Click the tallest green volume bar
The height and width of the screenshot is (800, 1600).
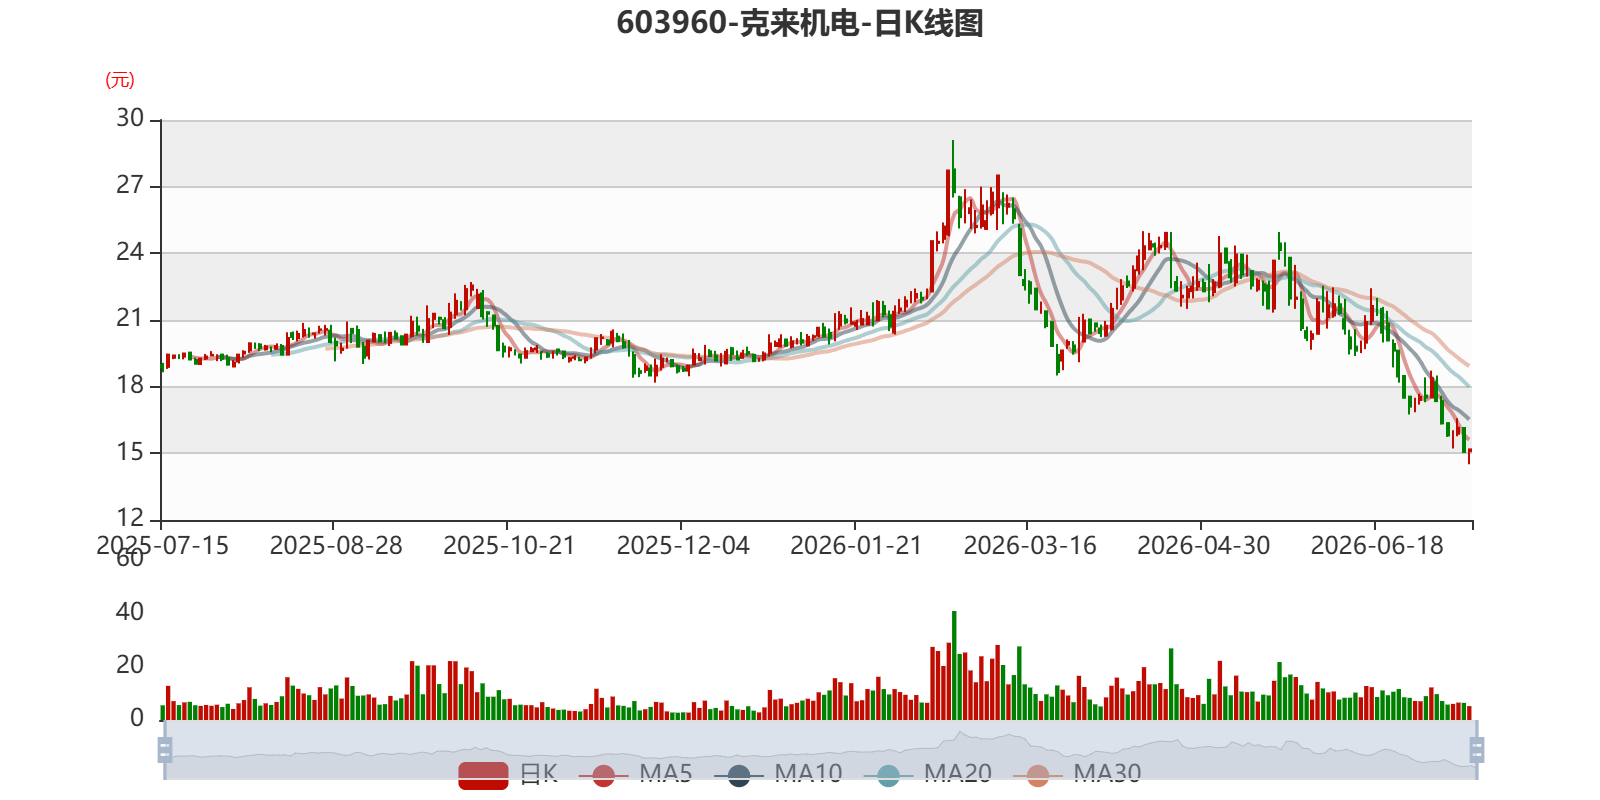pos(954,665)
